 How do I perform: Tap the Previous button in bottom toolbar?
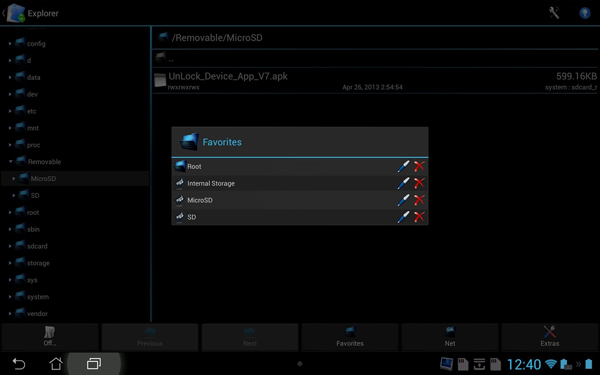pyautogui.click(x=150, y=337)
